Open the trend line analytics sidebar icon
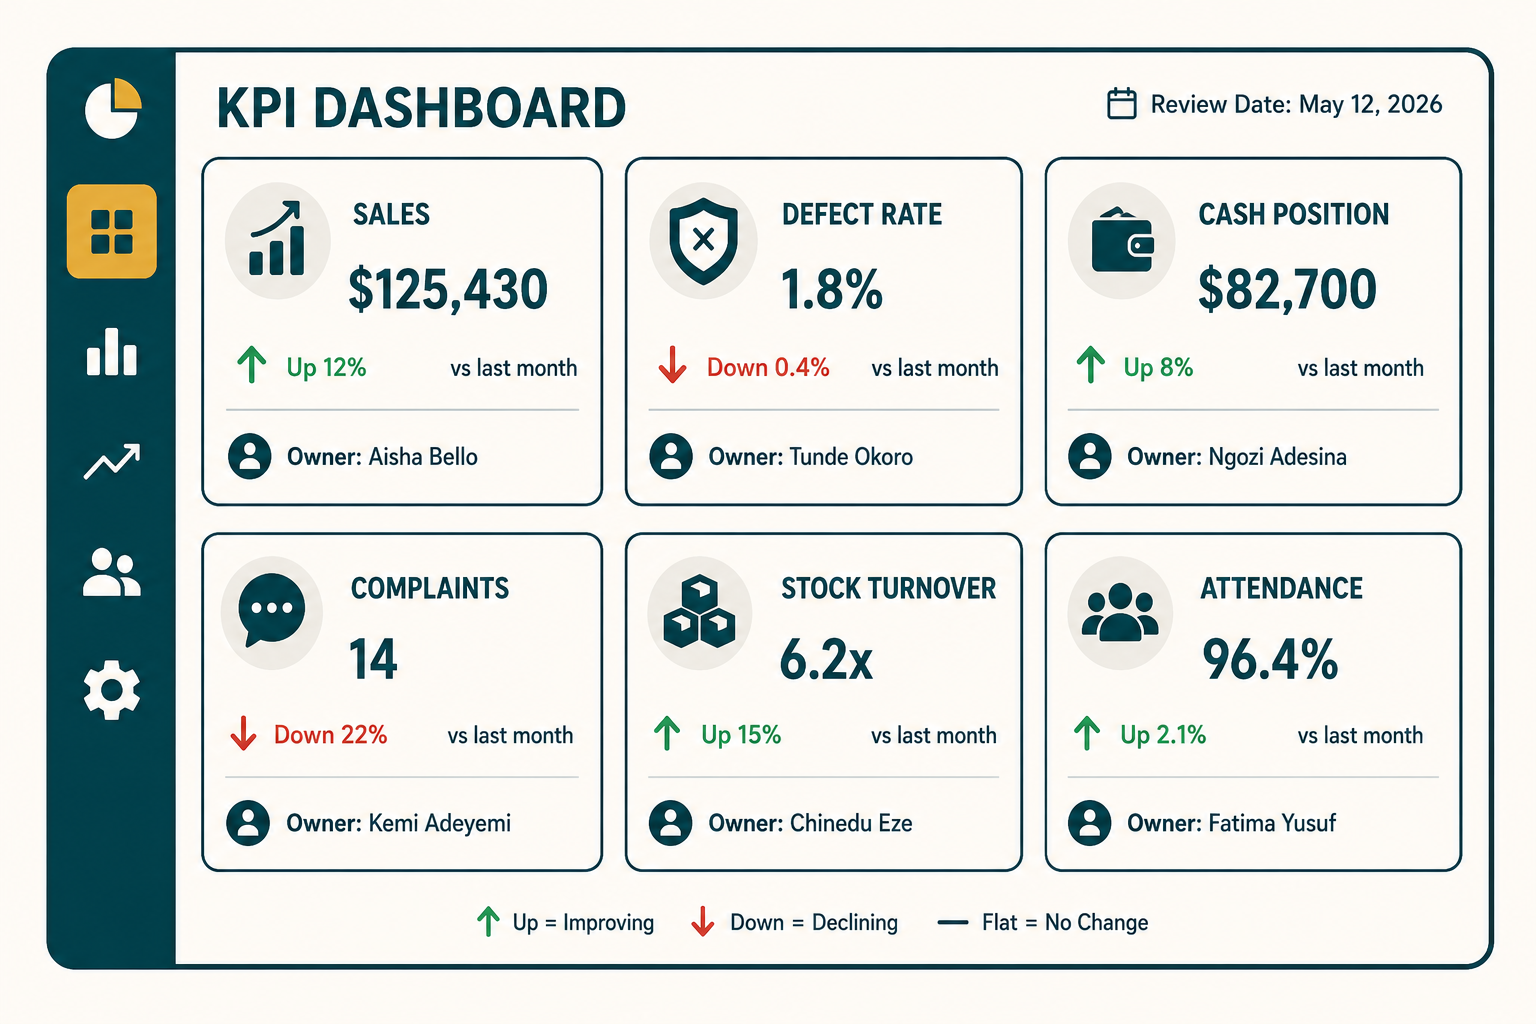The image size is (1536, 1024). pos(112,461)
